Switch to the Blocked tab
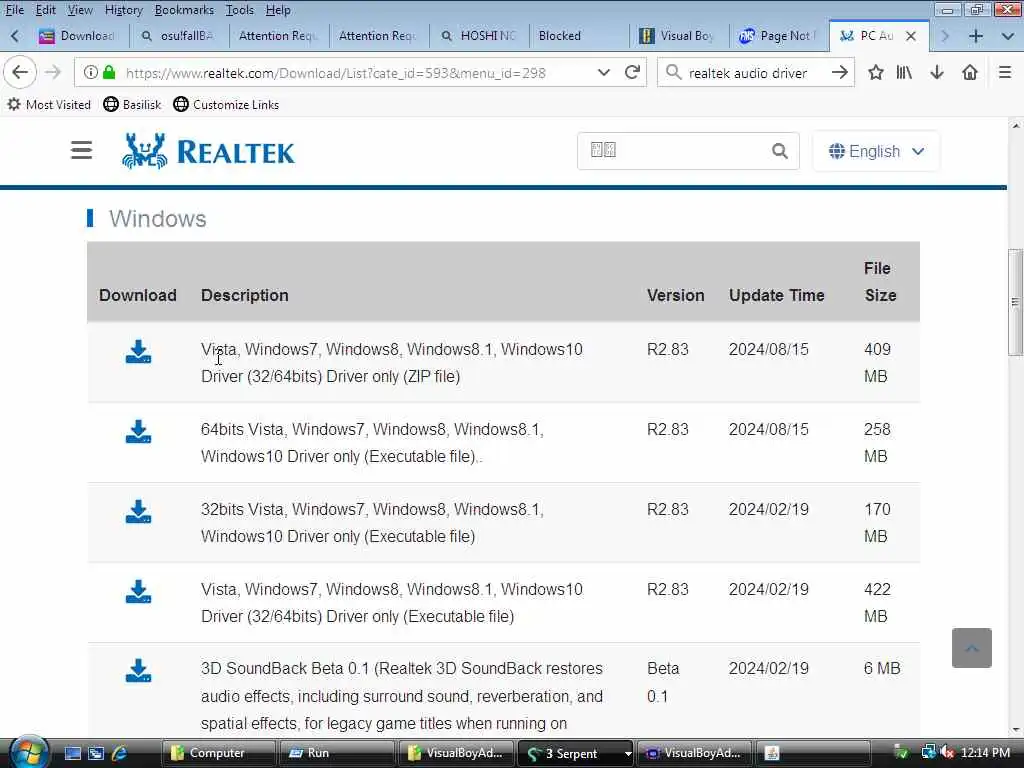This screenshot has width=1024, height=768. pyautogui.click(x=579, y=36)
